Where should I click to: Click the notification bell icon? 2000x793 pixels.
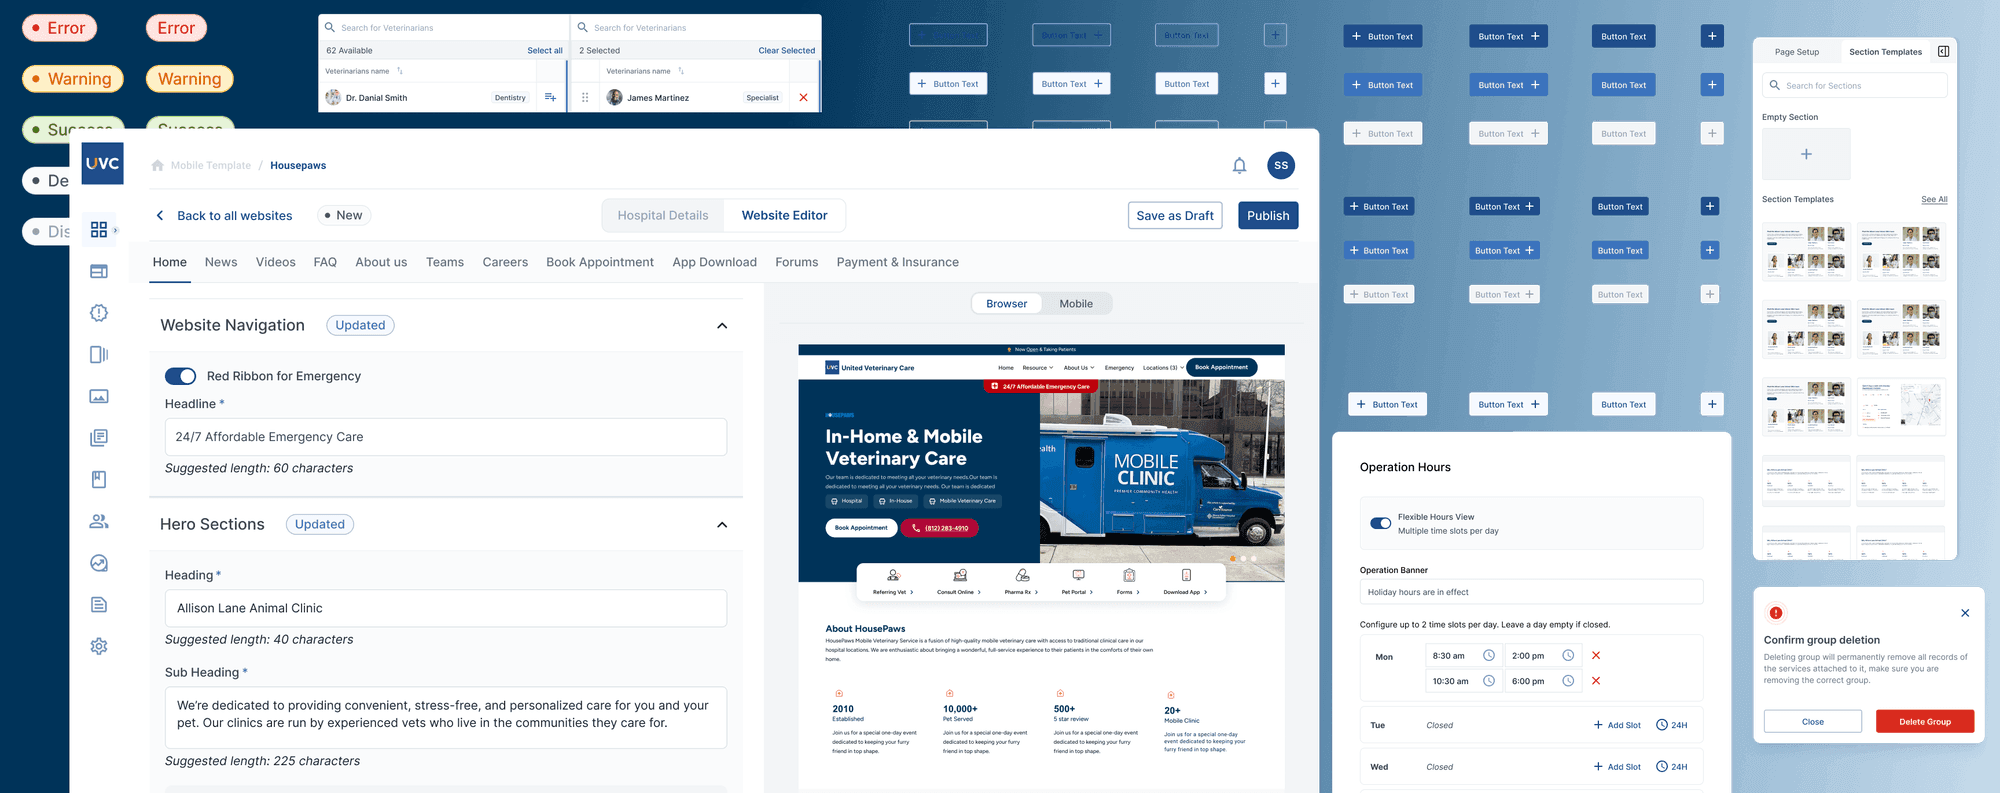1239,166
